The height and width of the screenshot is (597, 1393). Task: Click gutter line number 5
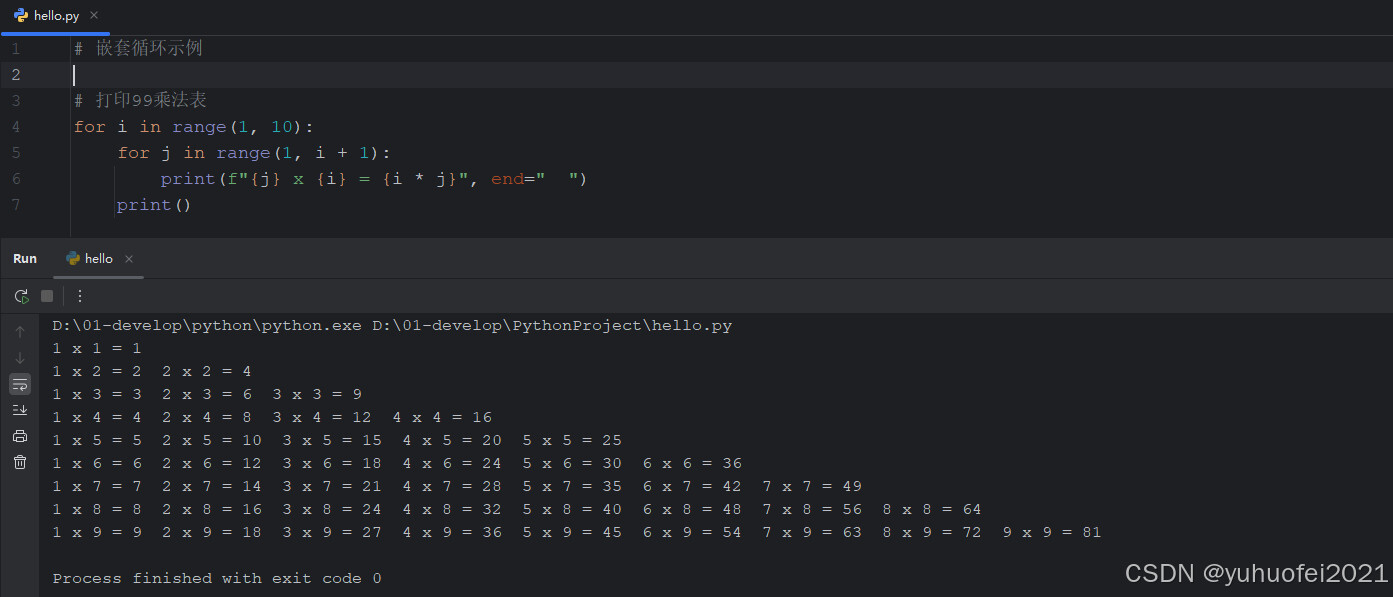pyautogui.click(x=16, y=153)
